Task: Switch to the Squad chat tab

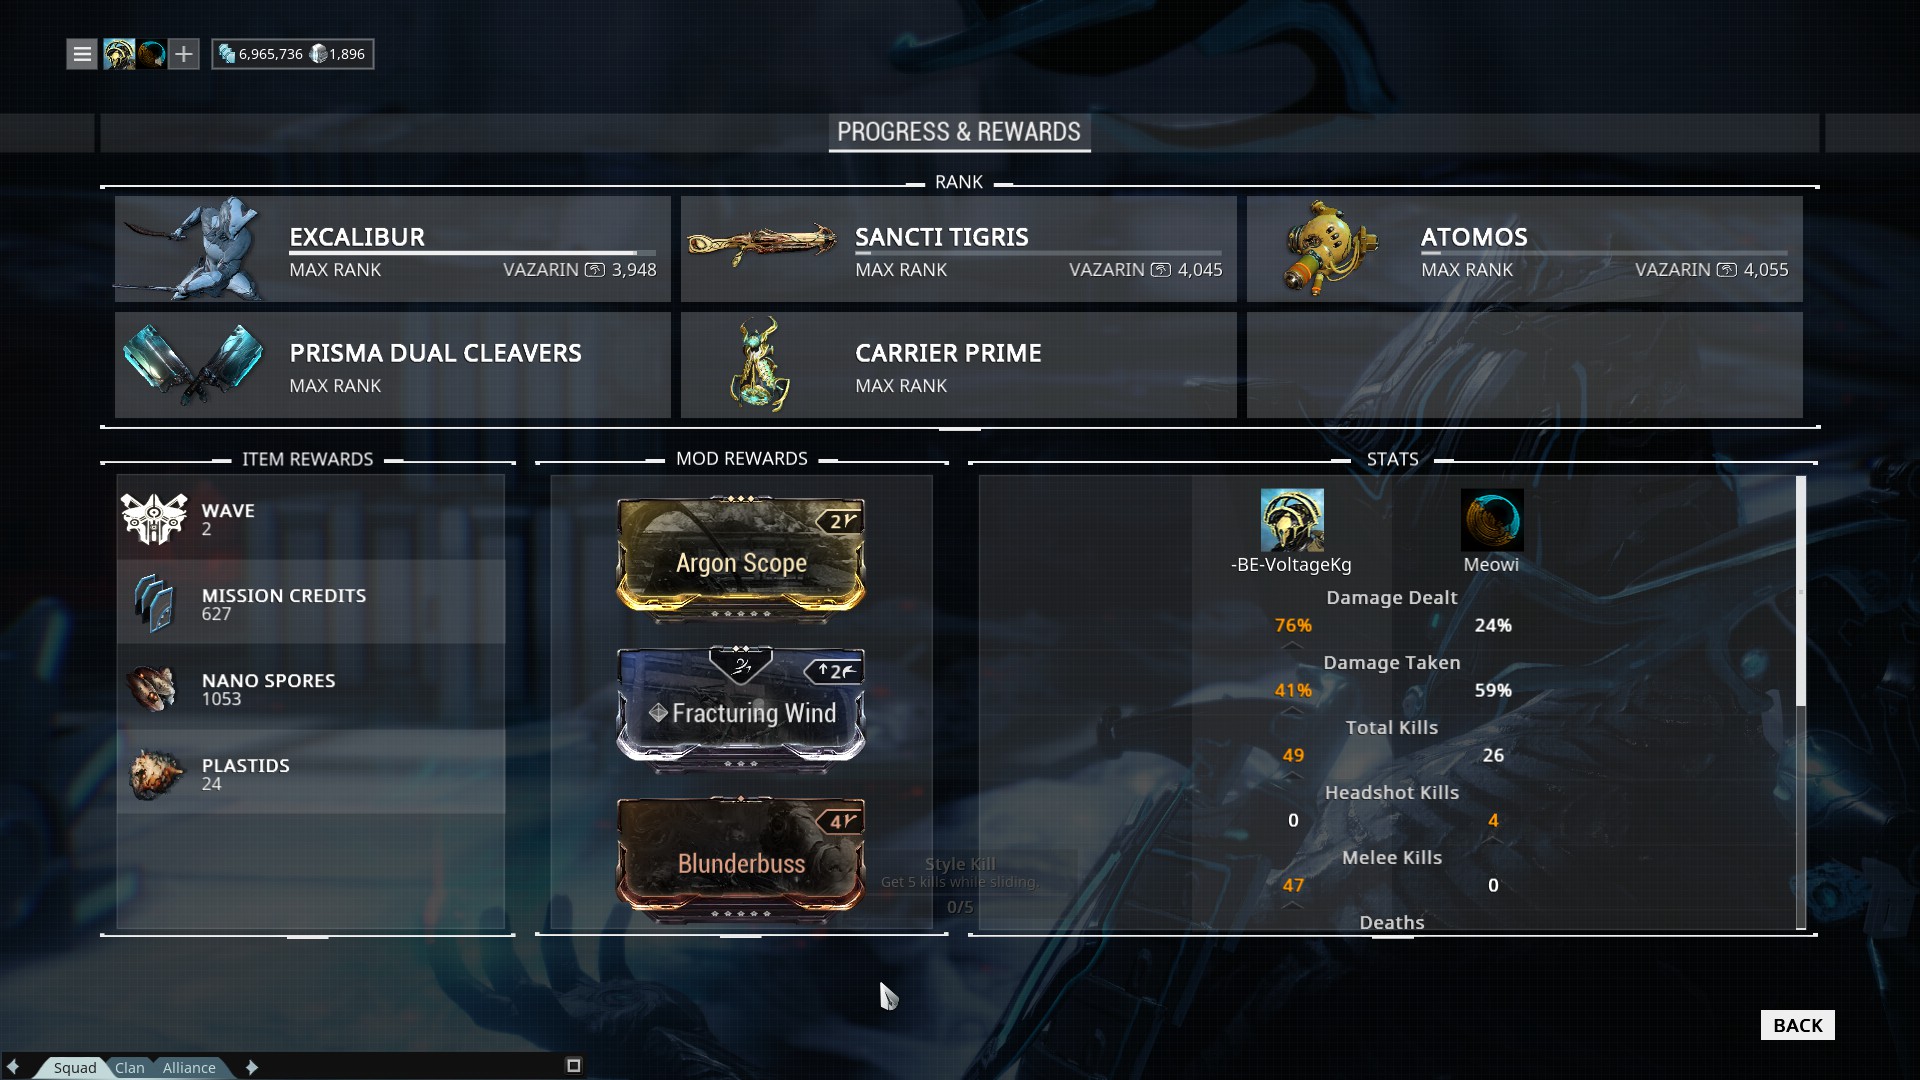Action: pyautogui.click(x=75, y=1067)
